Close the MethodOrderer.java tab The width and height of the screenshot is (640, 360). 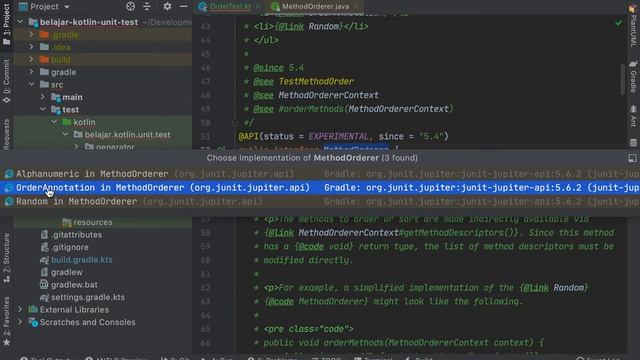(356, 7)
